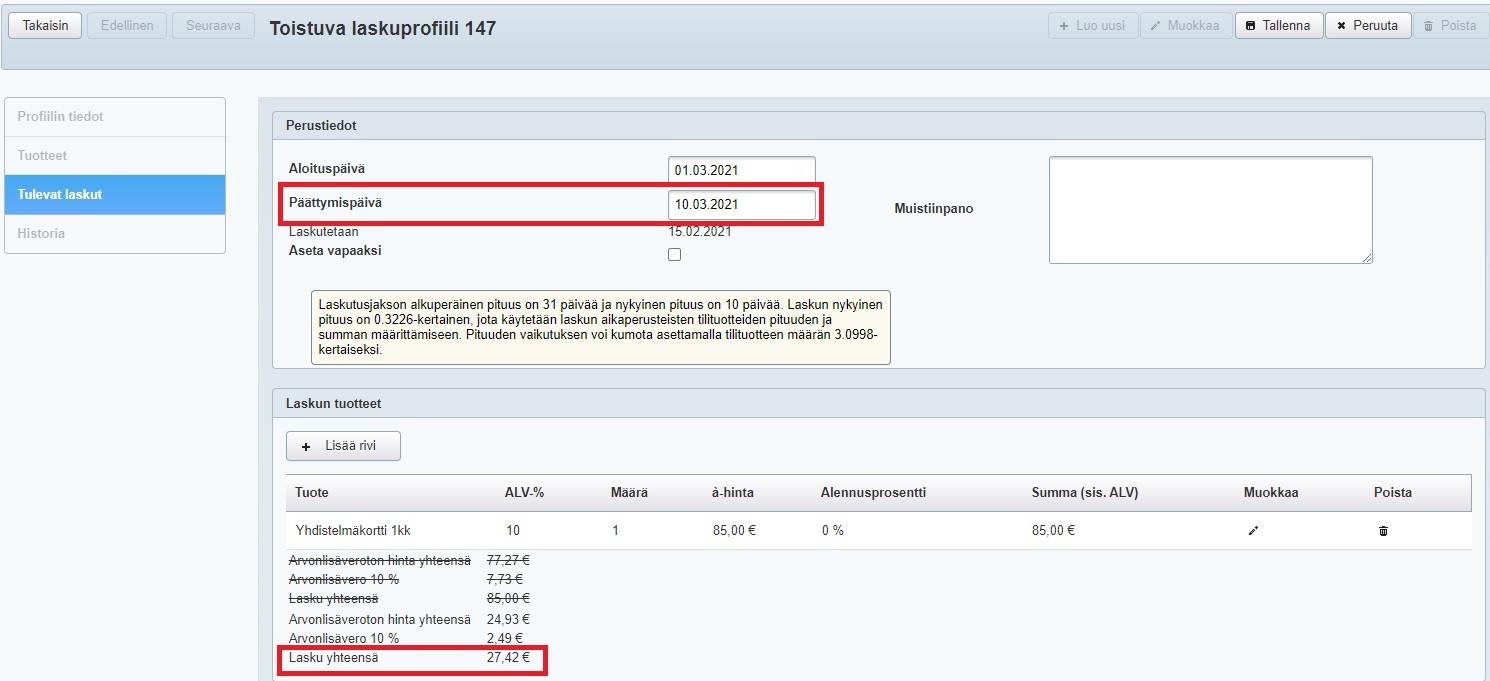The width and height of the screenshot is (1490, 681).
Task: Click the Seuraava next button
Action: click(213, 26)
